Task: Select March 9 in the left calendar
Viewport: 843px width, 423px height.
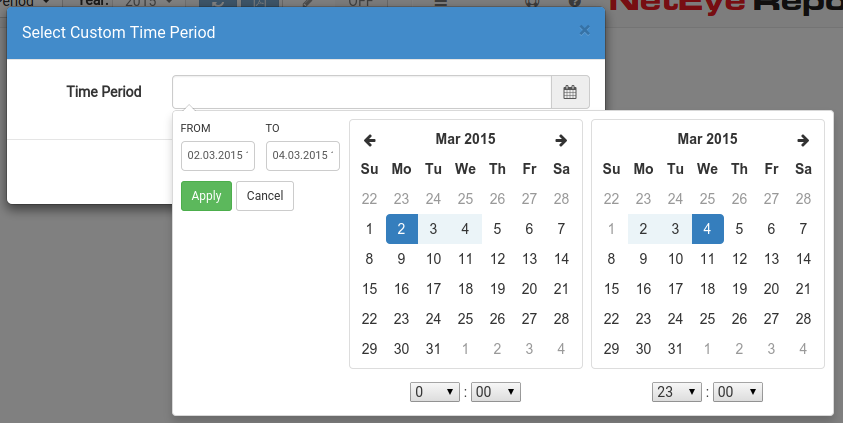Action: click(402, 259)
